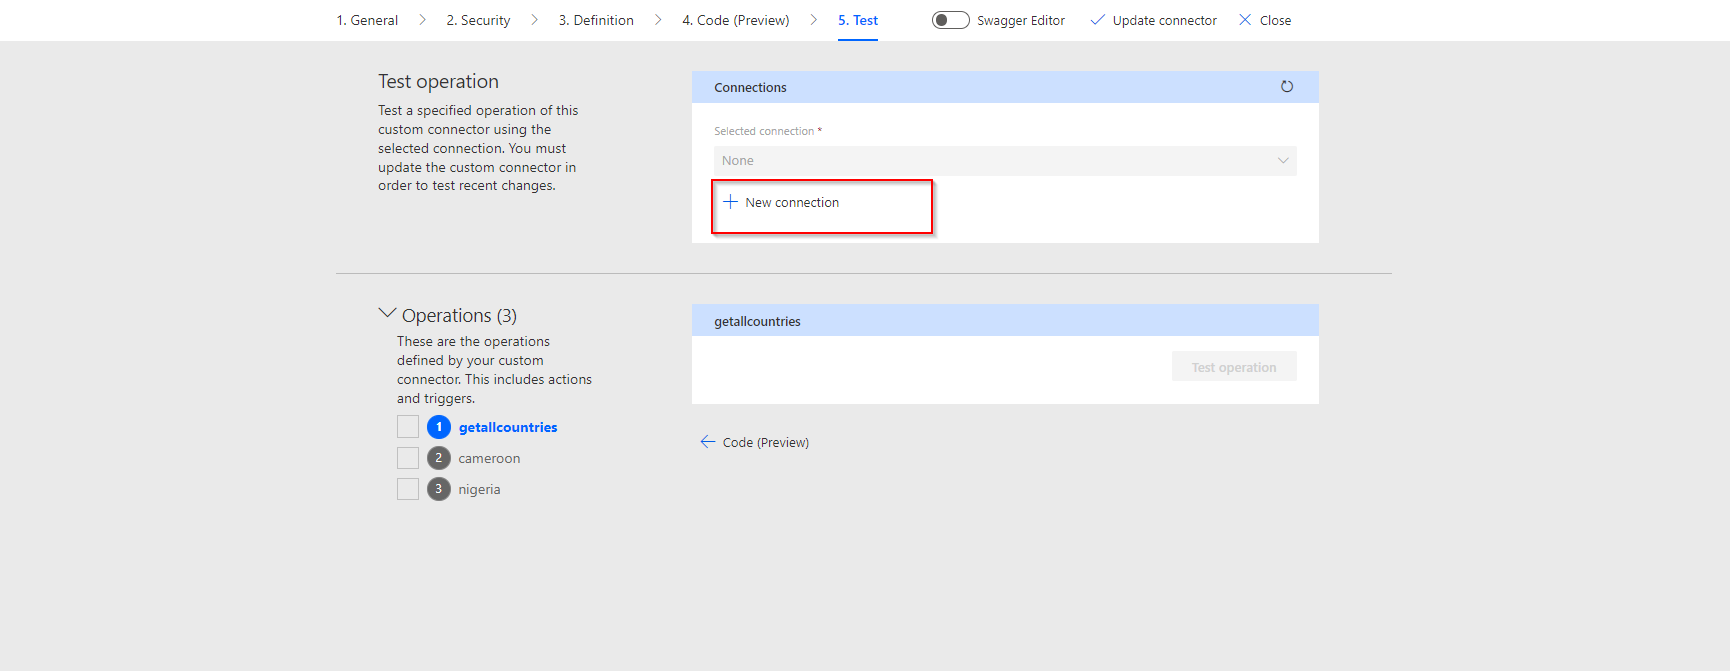Screen dimensions: 1730x671
Task: Open the 4. Code (Preview) step
Action: point(735,20)
